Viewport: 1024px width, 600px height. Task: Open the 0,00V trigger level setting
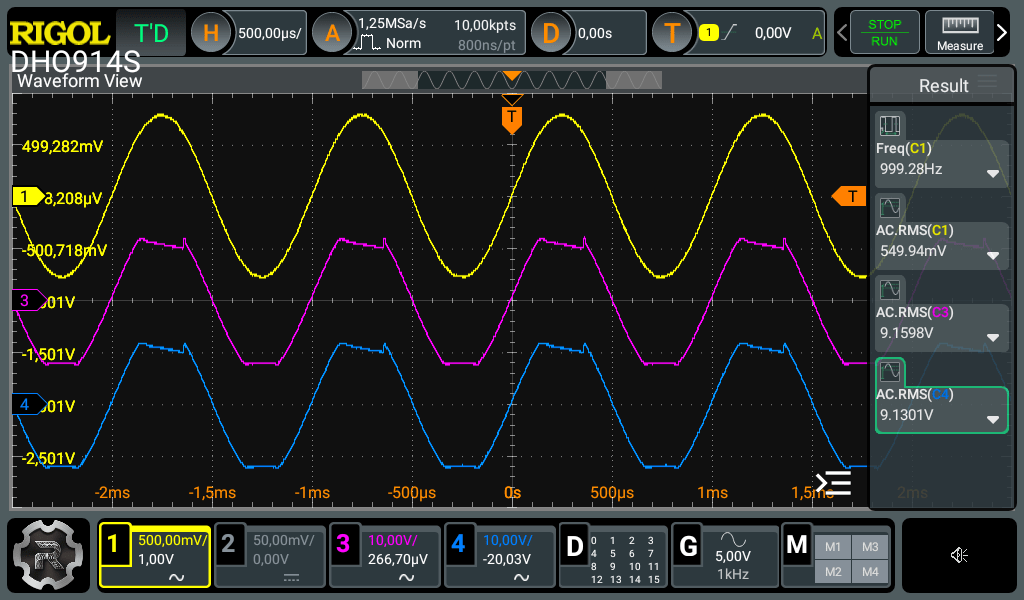(773, 33)
